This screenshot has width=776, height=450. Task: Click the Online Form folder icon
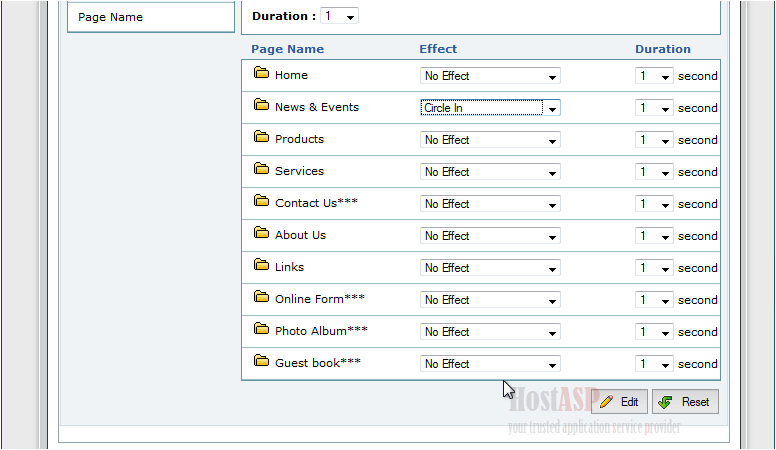261,297
